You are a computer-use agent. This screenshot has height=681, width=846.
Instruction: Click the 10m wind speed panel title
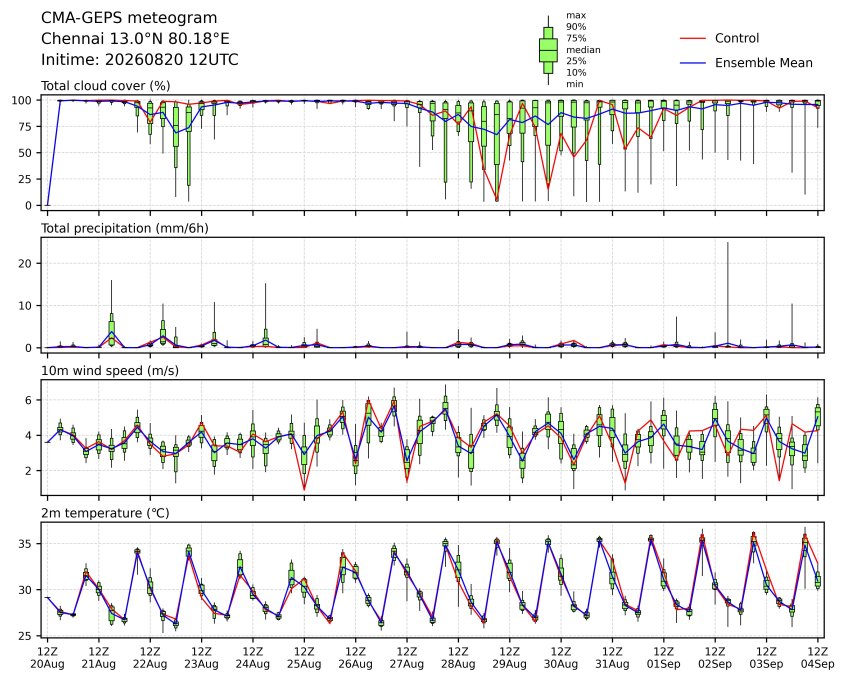(110, 371)
